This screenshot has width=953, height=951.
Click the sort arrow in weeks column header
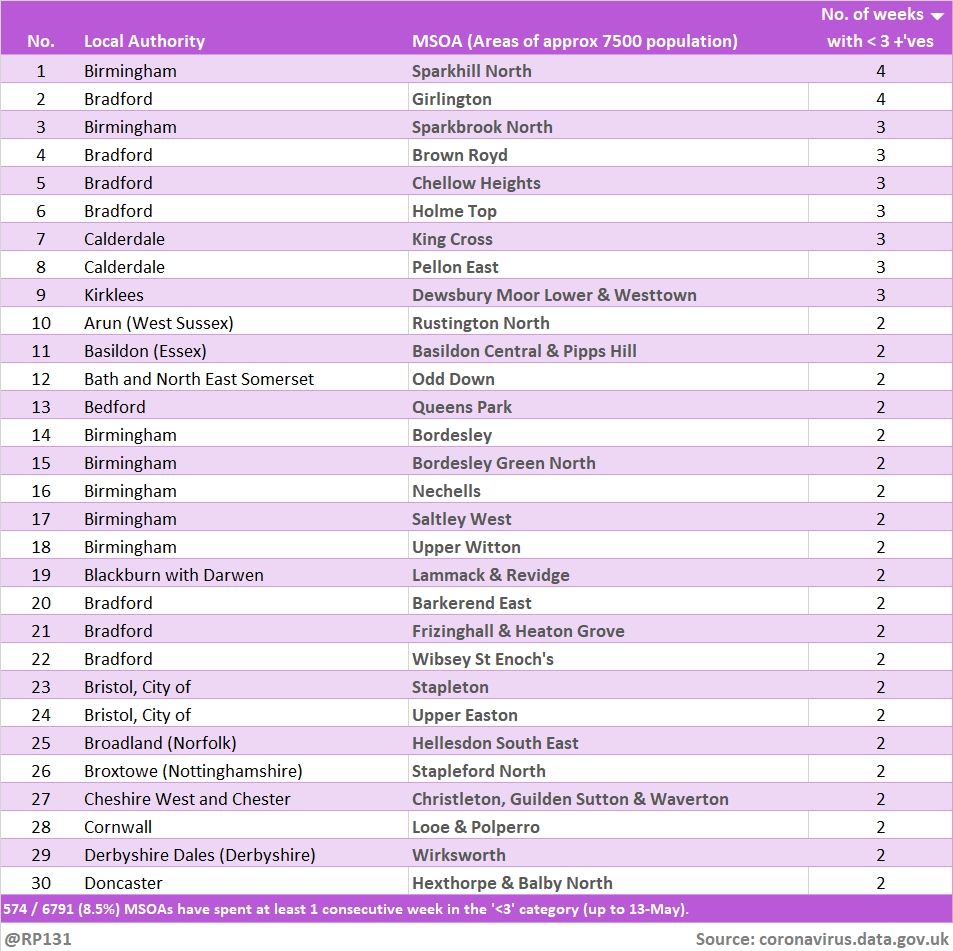point(937,16)
